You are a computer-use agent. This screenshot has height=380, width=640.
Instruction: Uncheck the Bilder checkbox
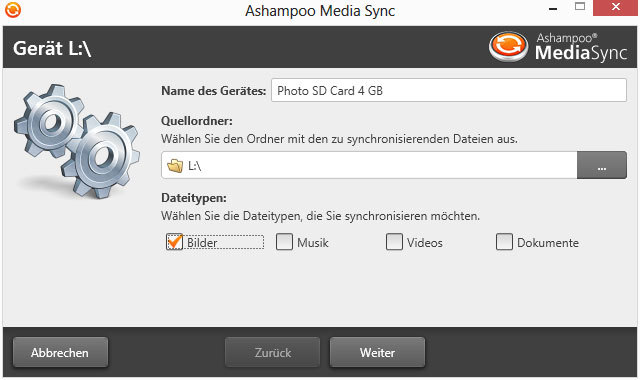[x=175, y=242]
